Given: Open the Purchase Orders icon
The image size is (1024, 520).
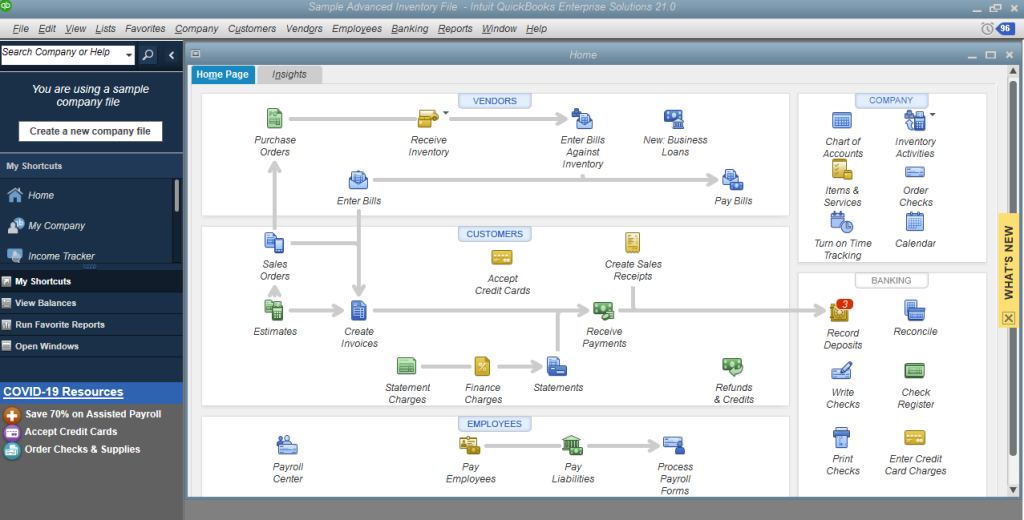Looking at the screenshot, I should point(274,120).
